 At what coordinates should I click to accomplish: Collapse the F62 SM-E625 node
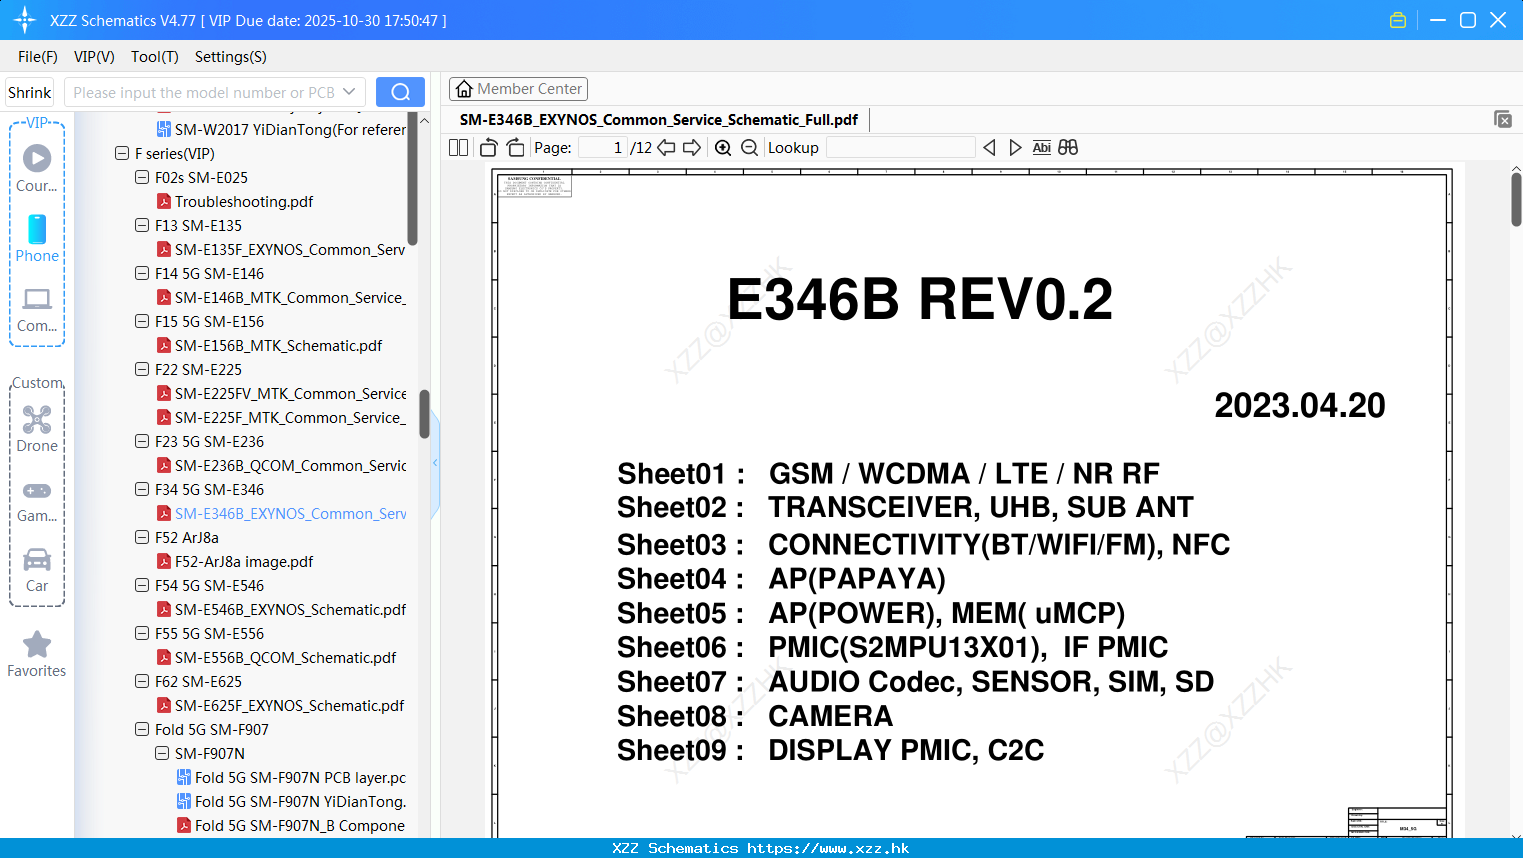[142, 681]
